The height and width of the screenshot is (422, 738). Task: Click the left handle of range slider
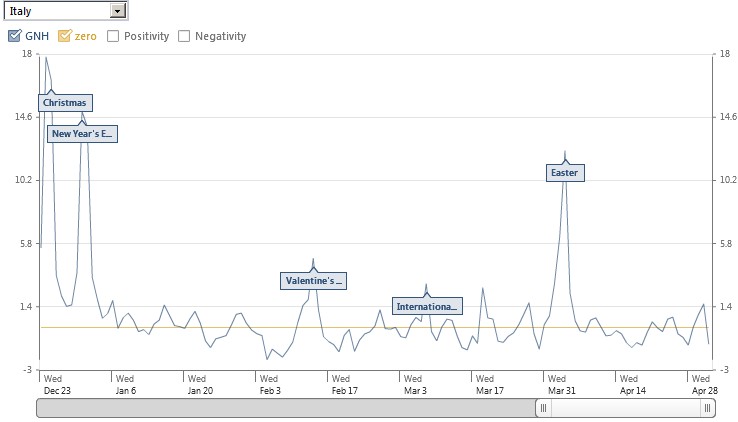(543, 408)
